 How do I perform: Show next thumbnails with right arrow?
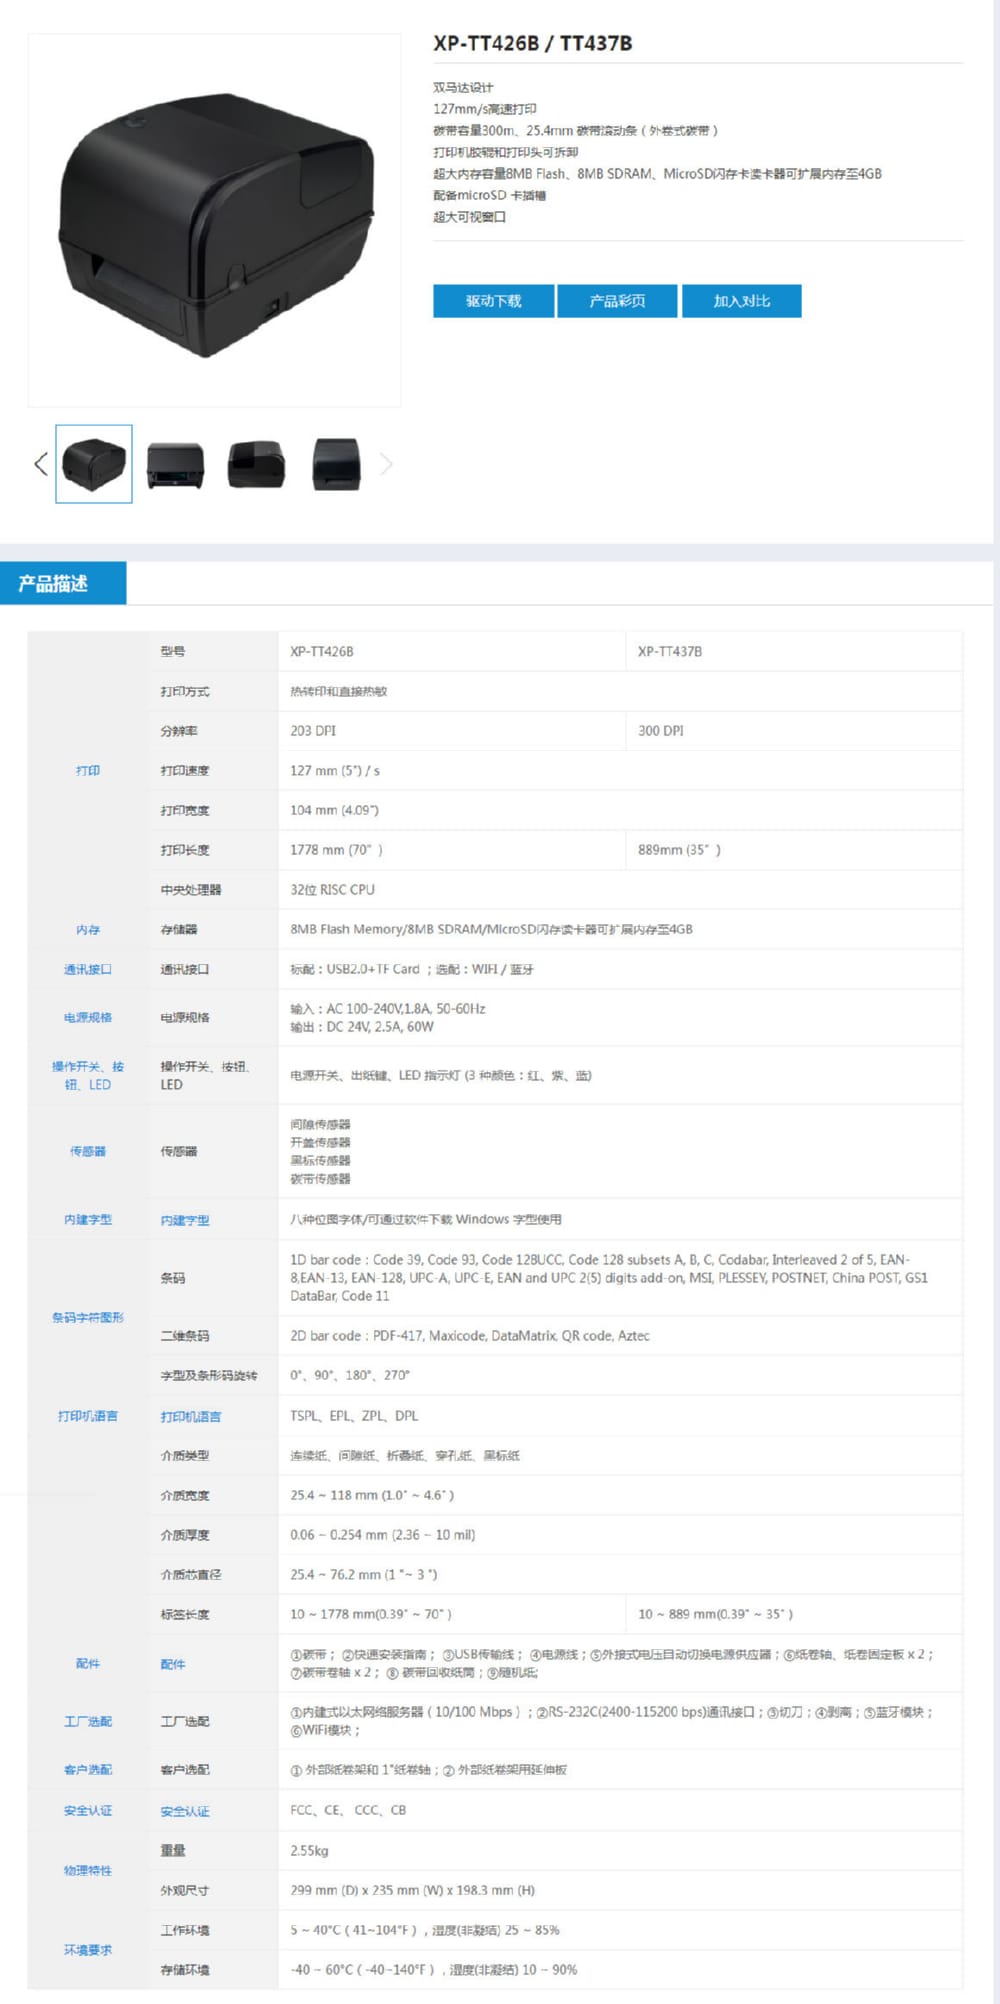(x=387, y=464)
